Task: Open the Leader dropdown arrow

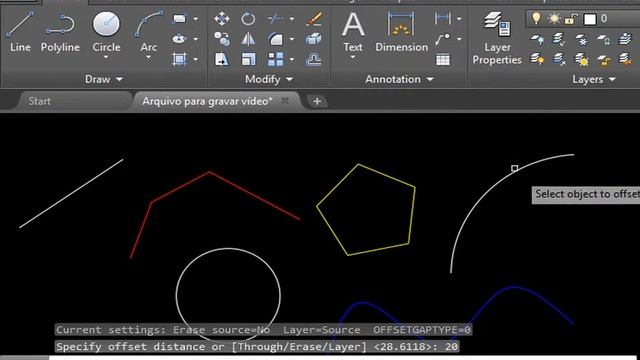Action: coord(459,39)
